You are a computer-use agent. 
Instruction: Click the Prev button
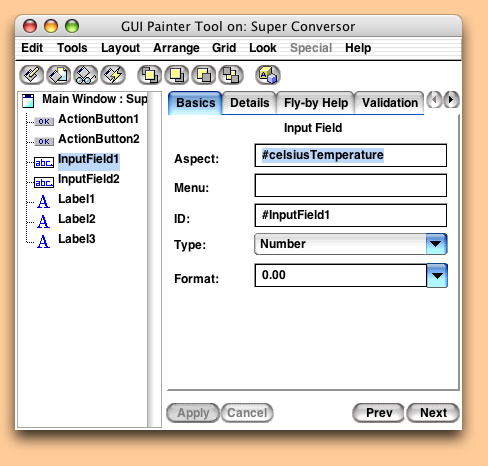point(379,413)
